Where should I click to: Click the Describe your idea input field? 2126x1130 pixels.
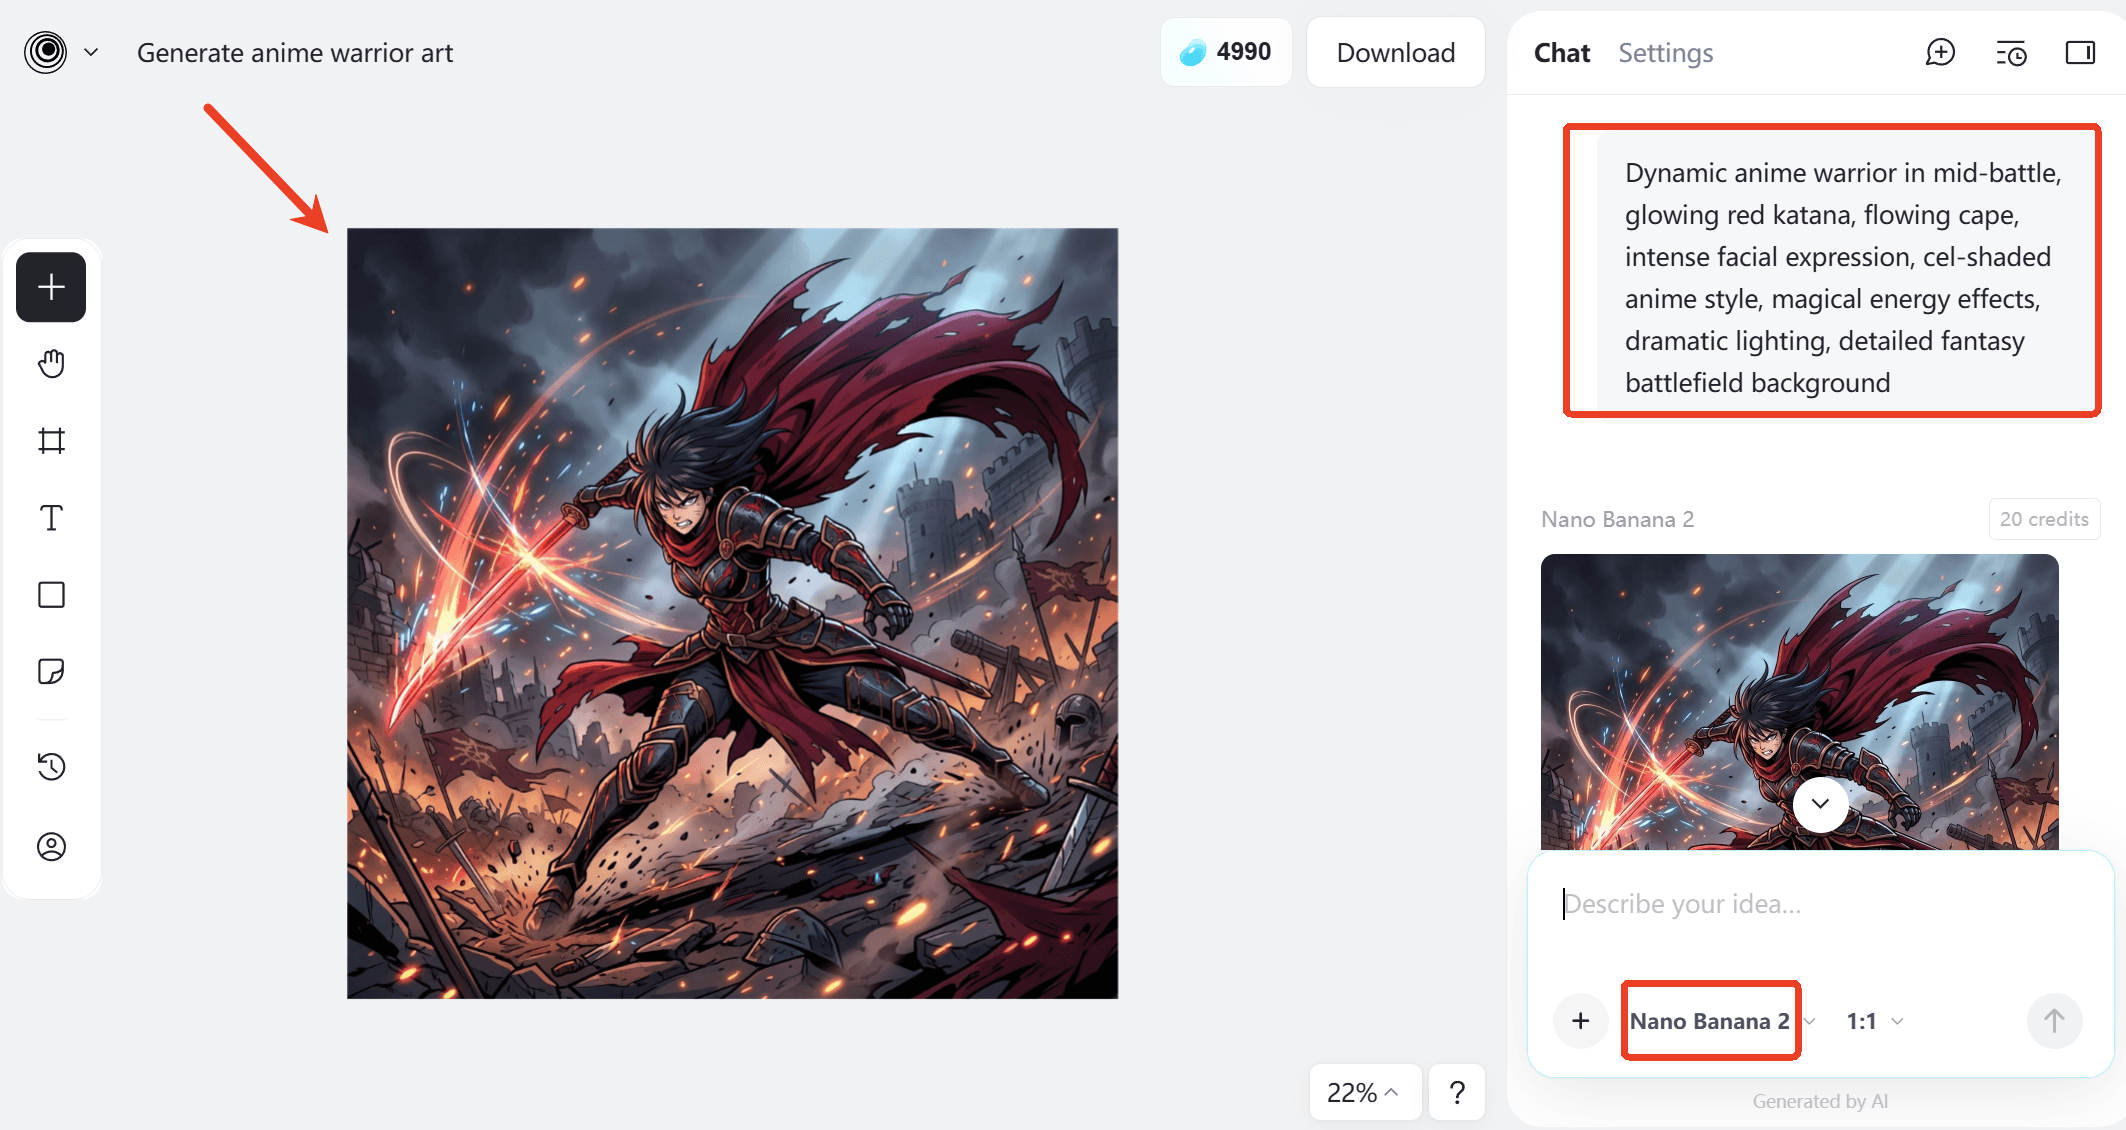tap(1820, 905)
